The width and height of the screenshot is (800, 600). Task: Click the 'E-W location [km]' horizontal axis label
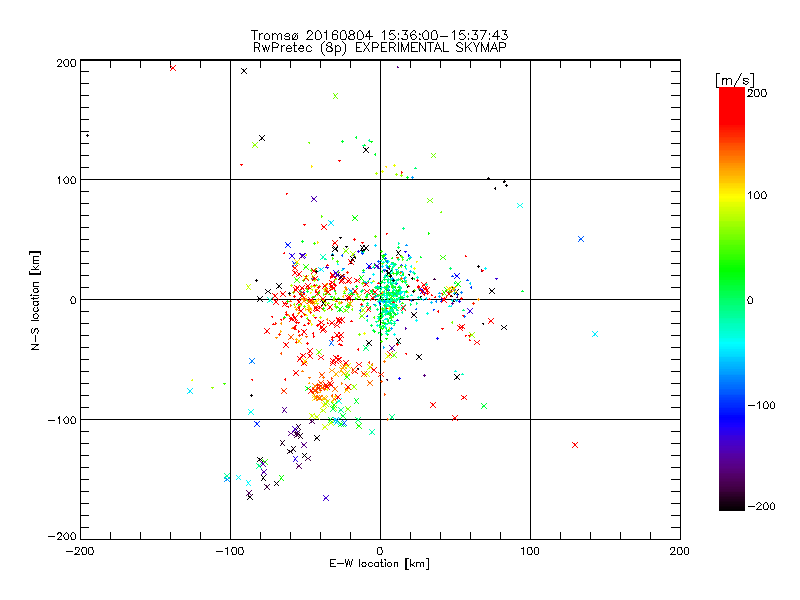tap(379, 564)
